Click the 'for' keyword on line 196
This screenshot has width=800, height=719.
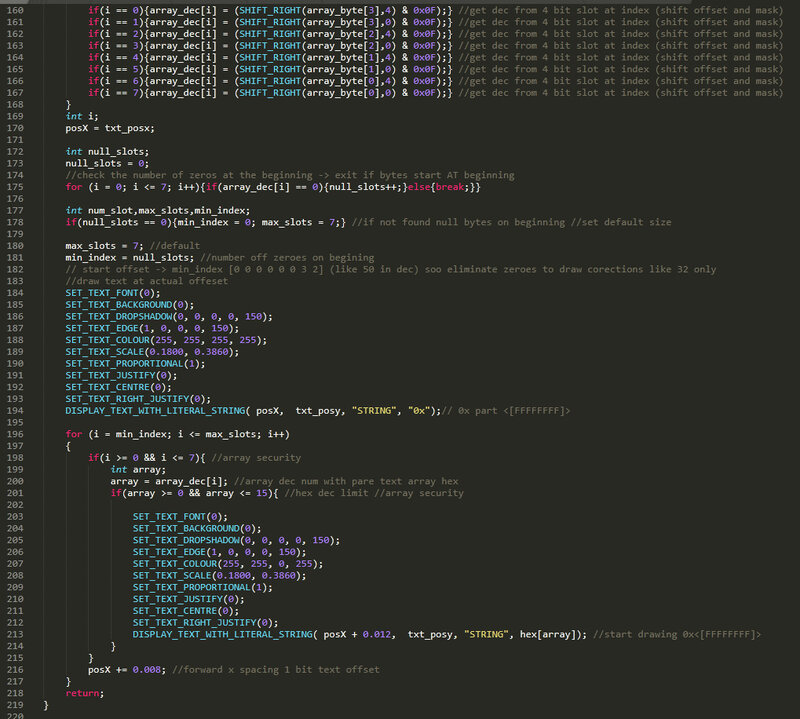point(73,434)
